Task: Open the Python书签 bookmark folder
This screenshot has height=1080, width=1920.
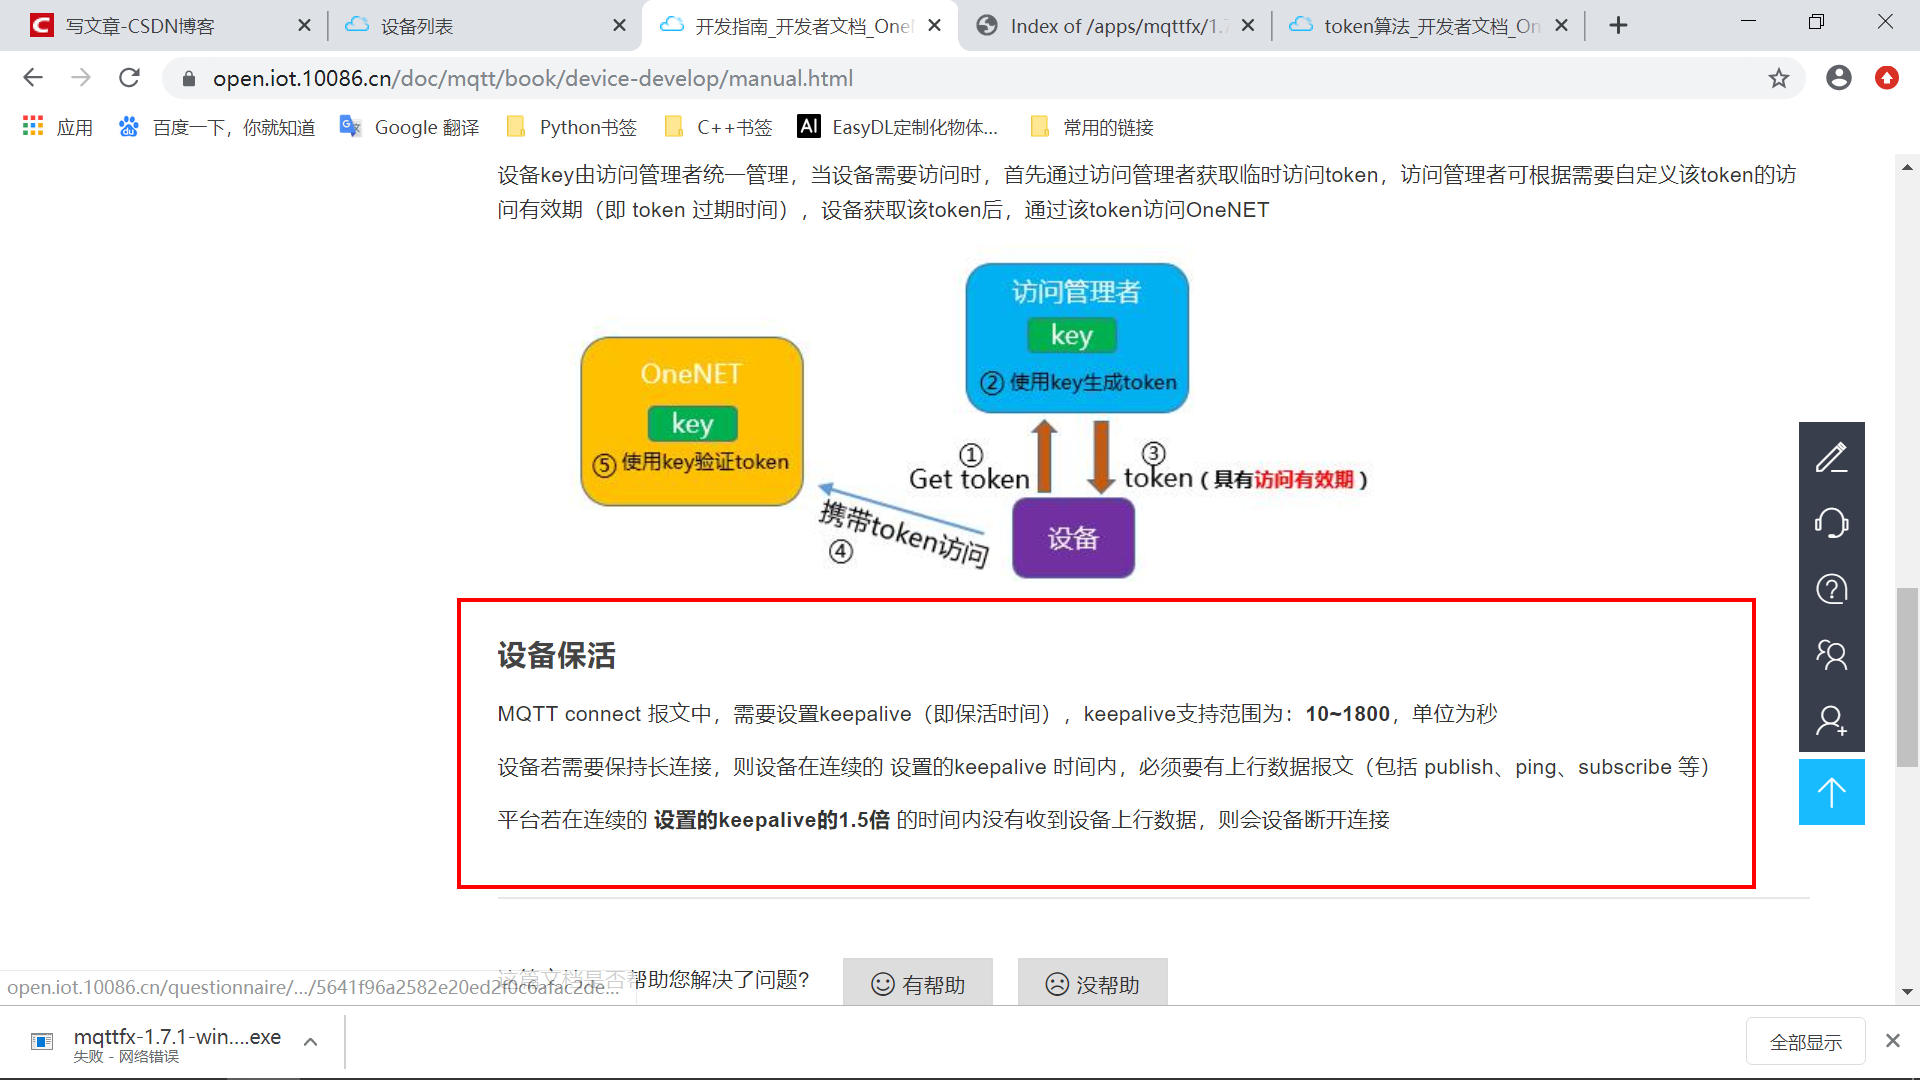Action: pyautogui.click(x=572, y=127)
